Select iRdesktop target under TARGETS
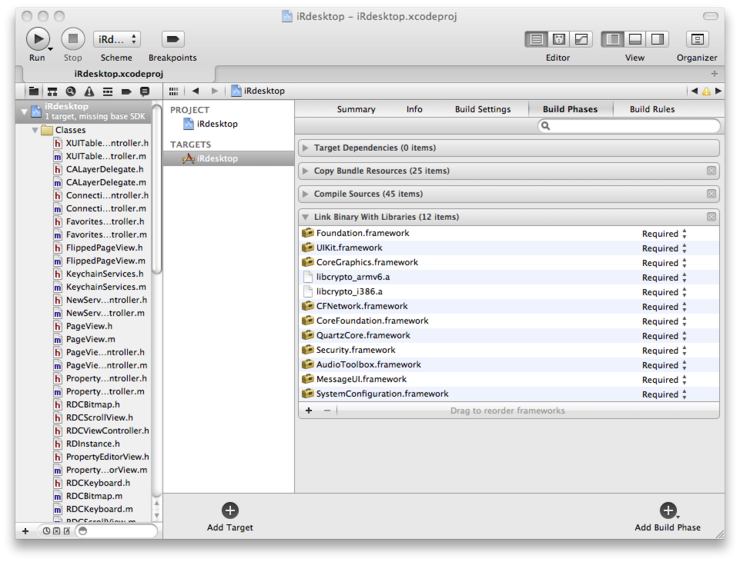 pyautogui.click(x=228, y=159)
